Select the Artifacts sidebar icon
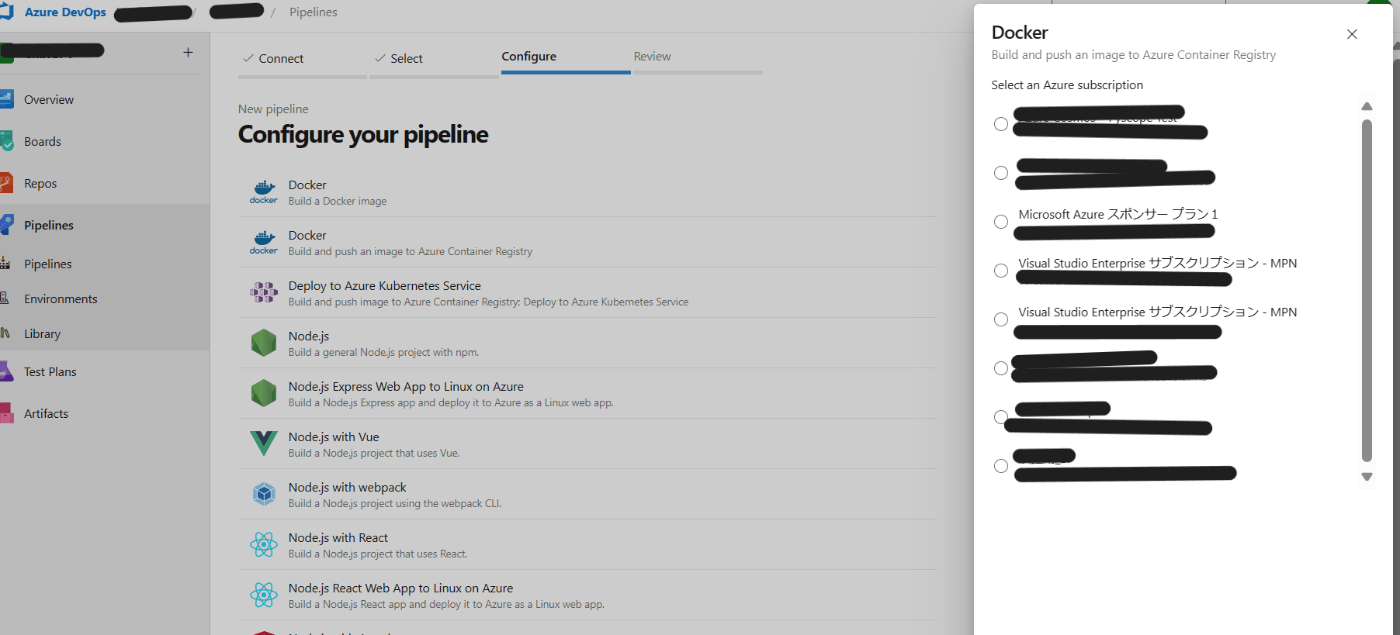Image resolution: width=1400 pixels, height=635 pixels. 6,413
